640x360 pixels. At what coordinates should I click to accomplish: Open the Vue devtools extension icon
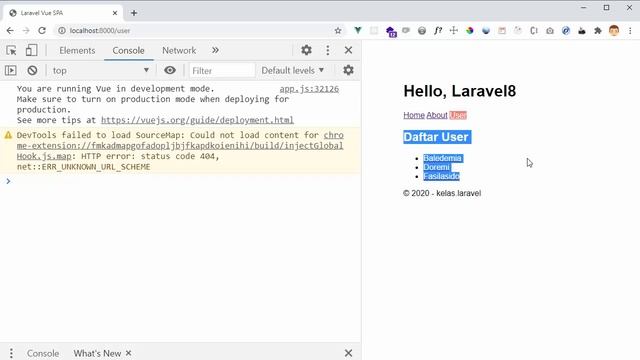click(x=358, y=31)
